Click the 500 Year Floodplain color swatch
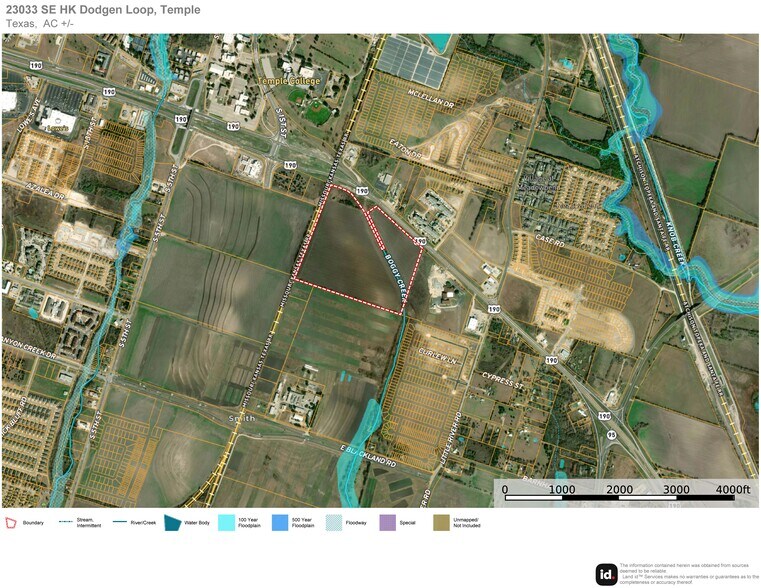 280,523
